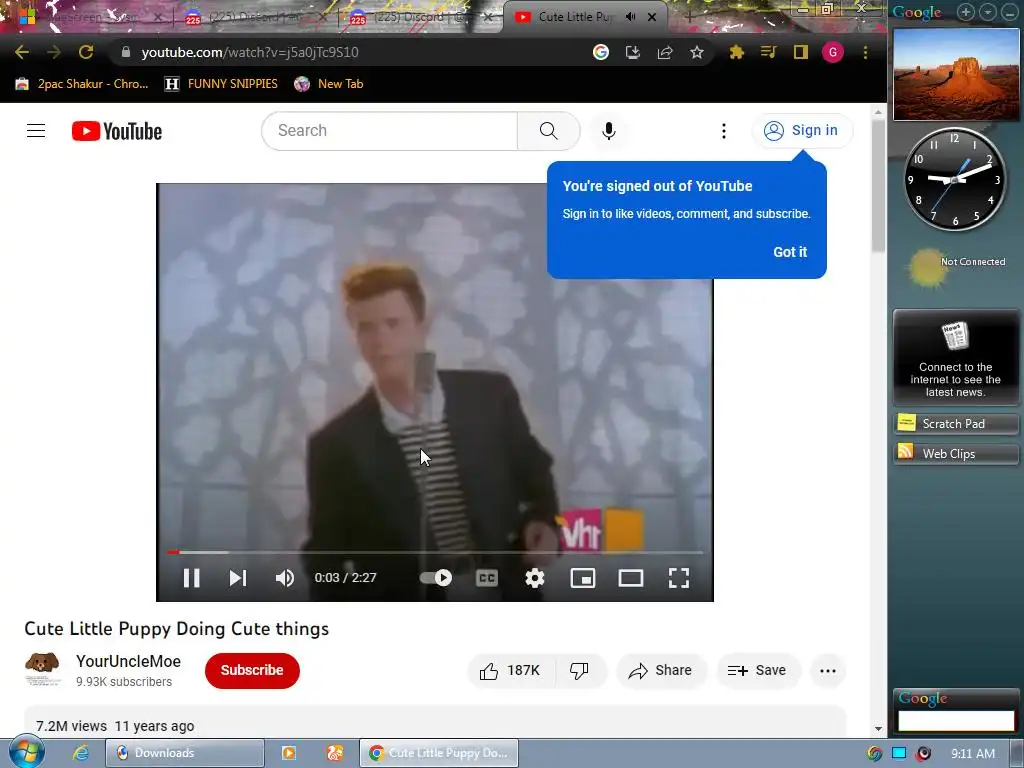Open a new browser tab
This screenshot has height=768, width=1024.
pyautogui.click(x=690, y=18)
